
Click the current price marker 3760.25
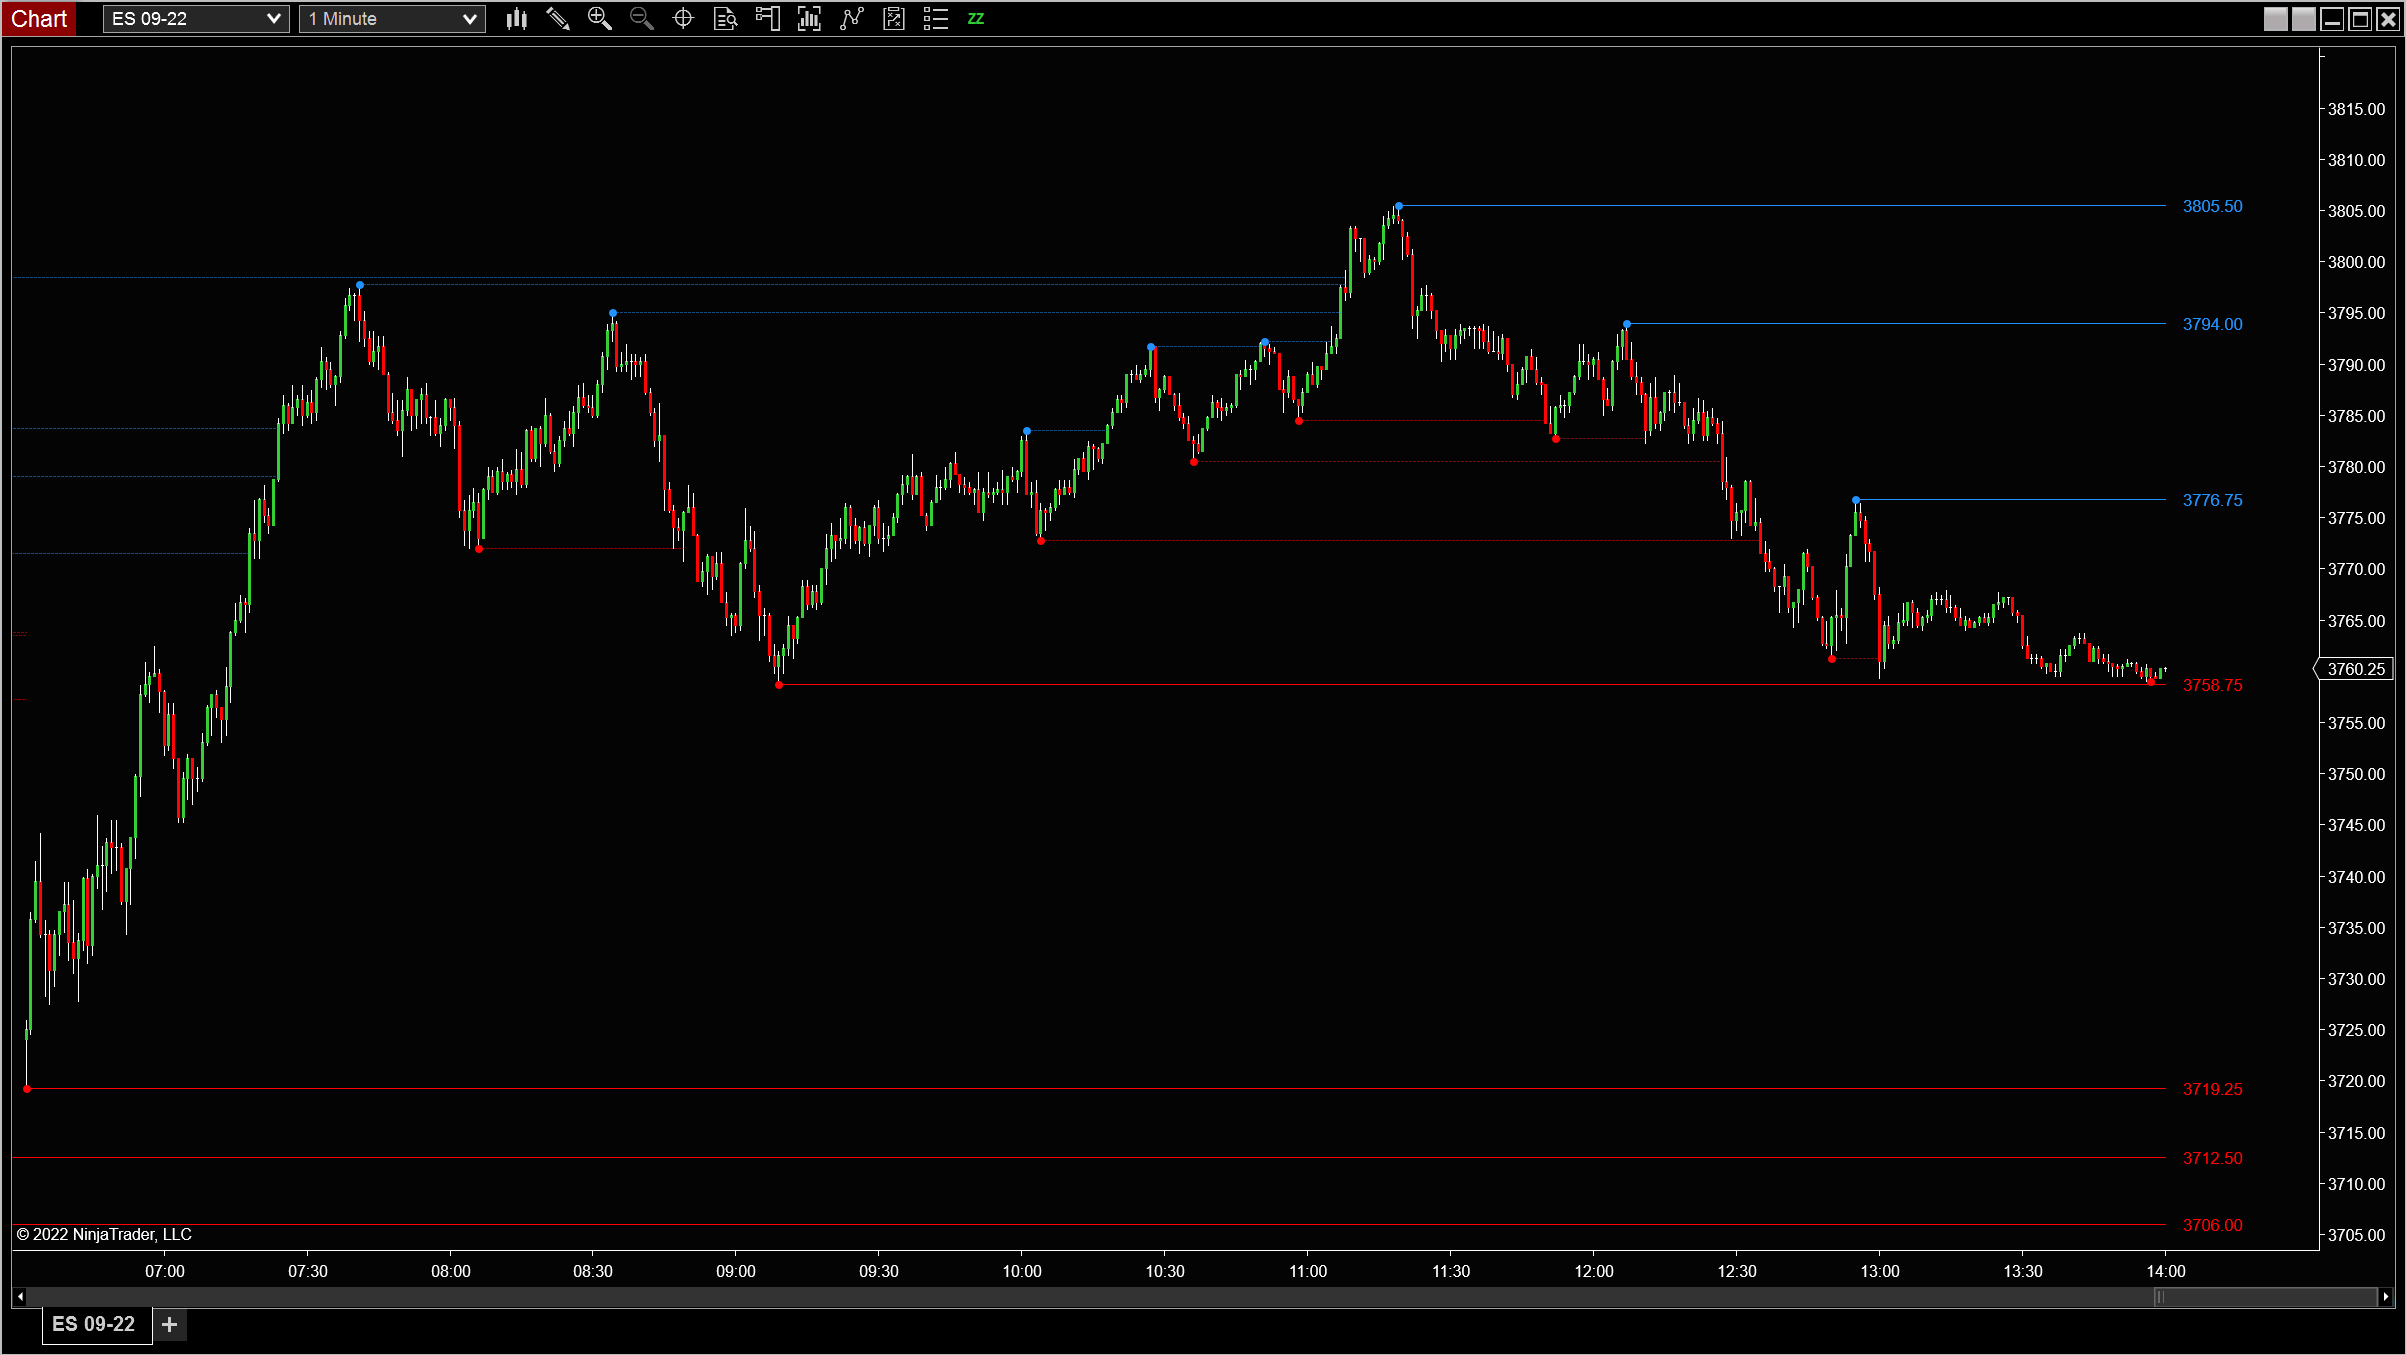[2355, 669]
